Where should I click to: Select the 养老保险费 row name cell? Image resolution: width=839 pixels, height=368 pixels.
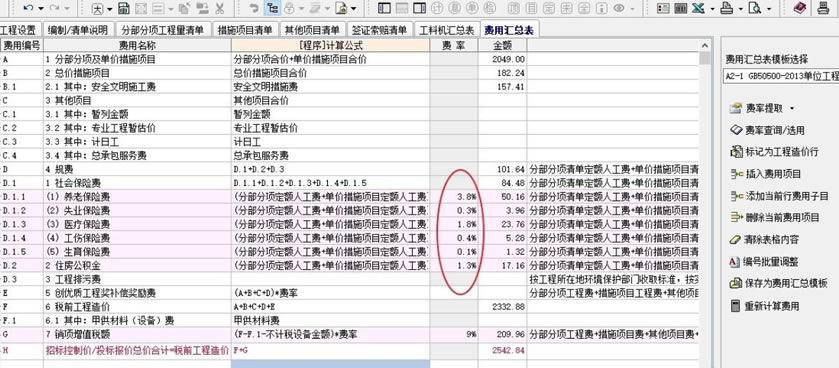(x=138, y=196)
